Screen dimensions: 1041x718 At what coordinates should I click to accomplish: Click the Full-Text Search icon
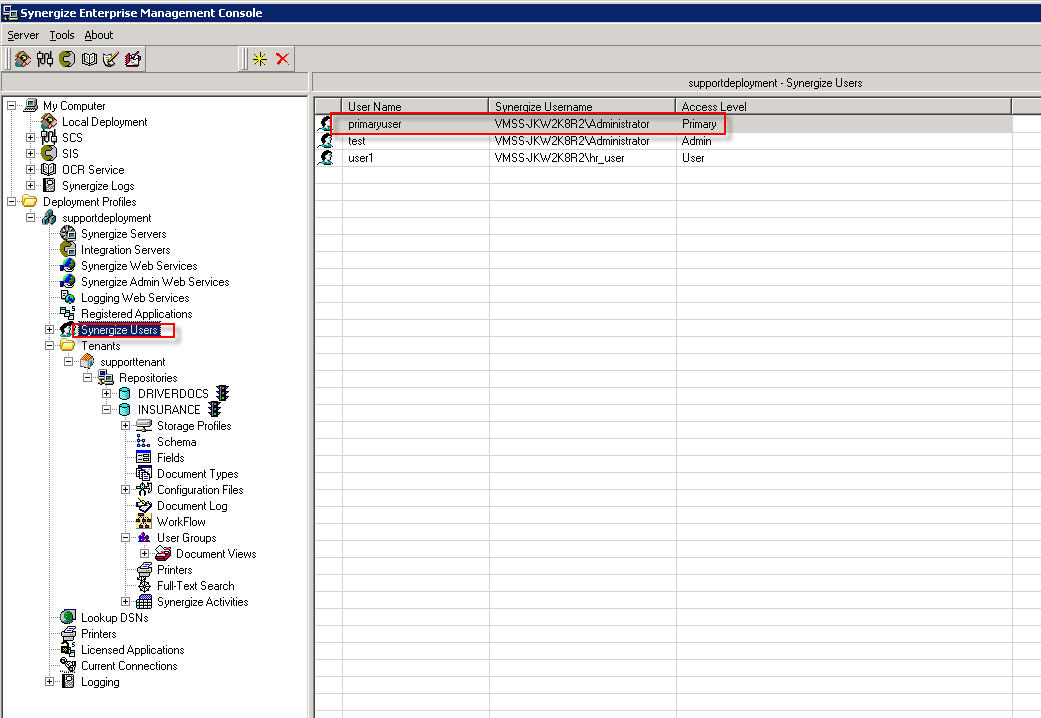[x=143, y=585]
